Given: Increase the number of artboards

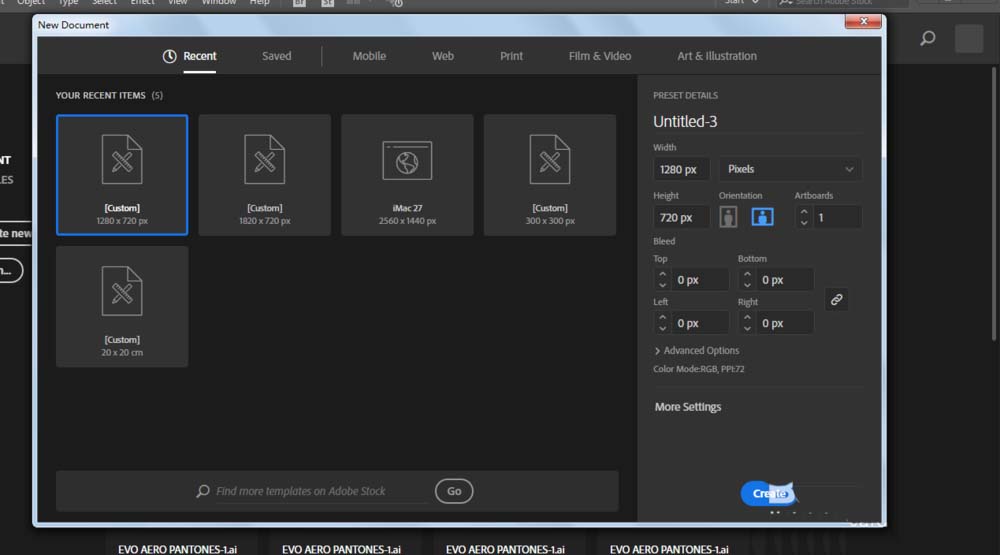Looking at the screenshot, I should pos(804,212).
